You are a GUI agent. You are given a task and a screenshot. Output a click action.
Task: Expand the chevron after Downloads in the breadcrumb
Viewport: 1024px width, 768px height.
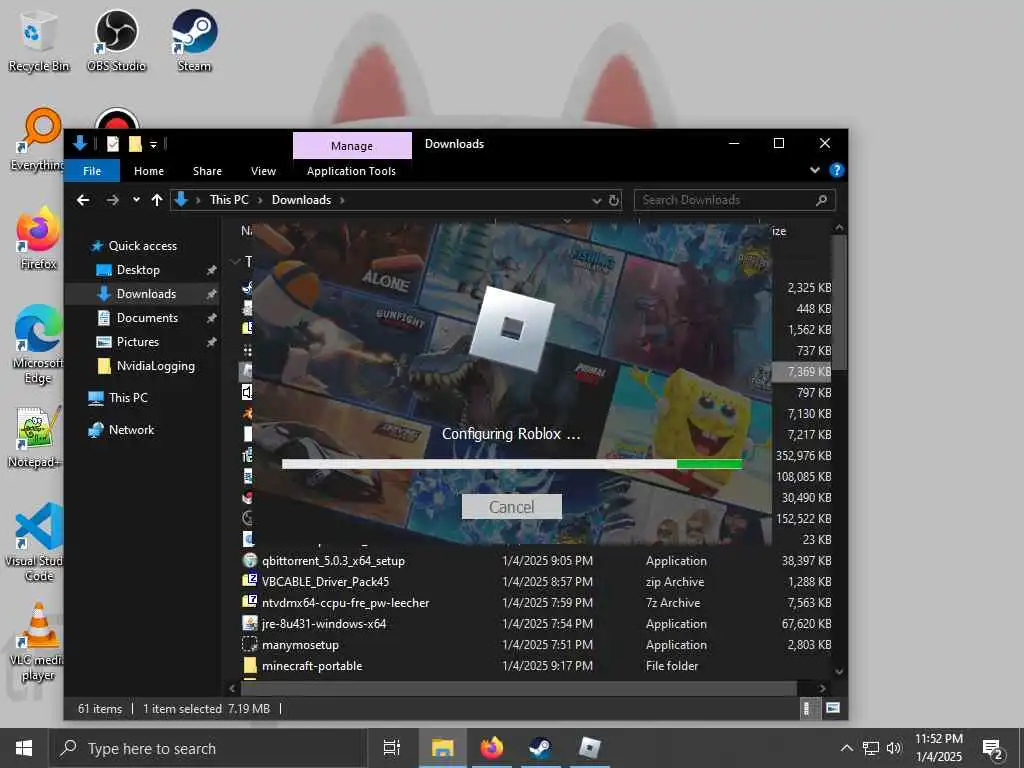(x=342, y=200)
